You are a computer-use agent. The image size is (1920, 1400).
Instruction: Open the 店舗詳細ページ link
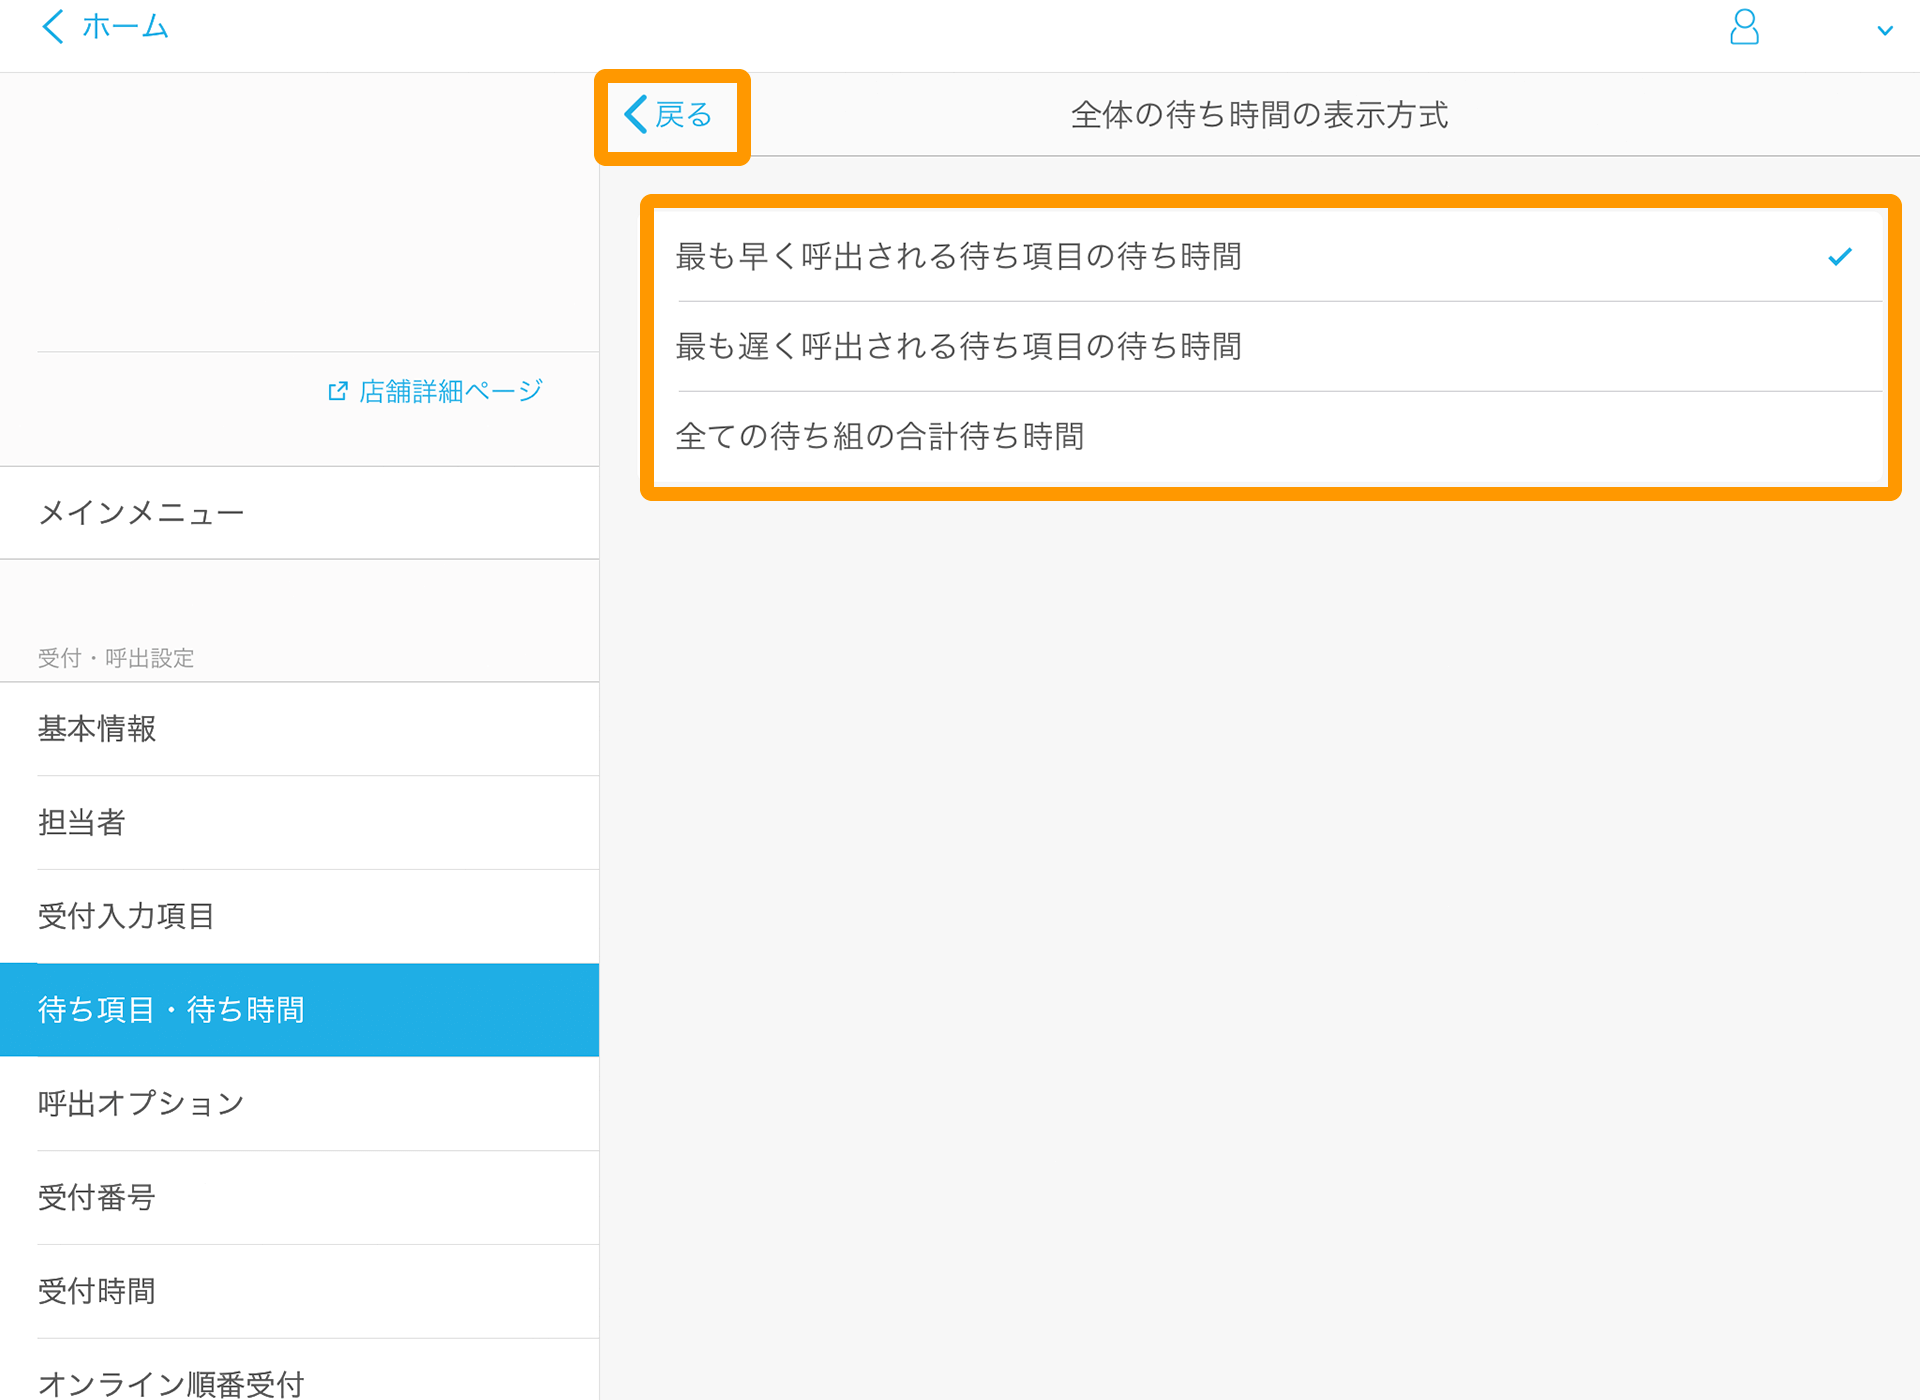[x=436, y=391]
